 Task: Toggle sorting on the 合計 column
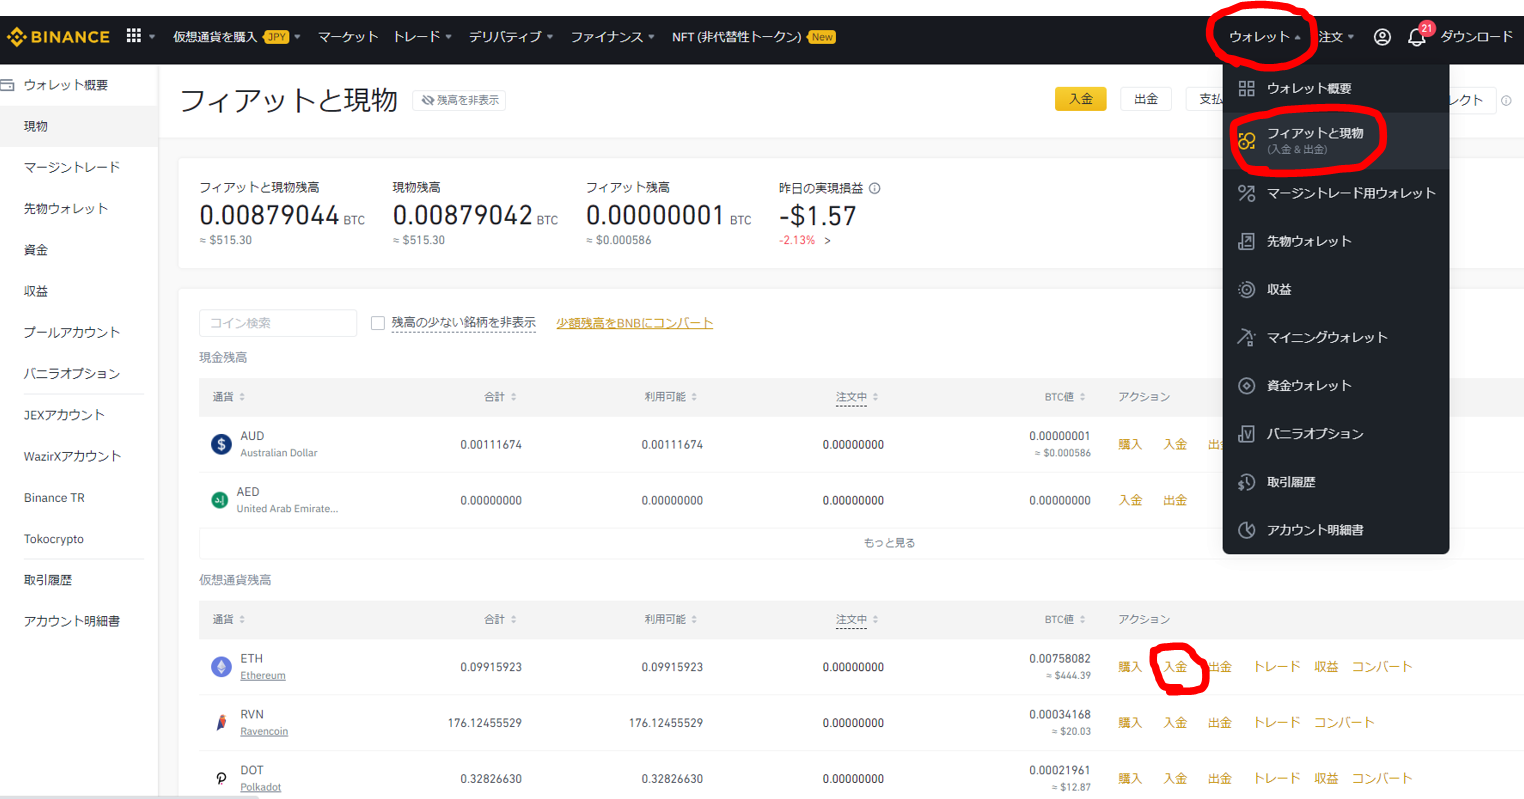pos(500,396)
